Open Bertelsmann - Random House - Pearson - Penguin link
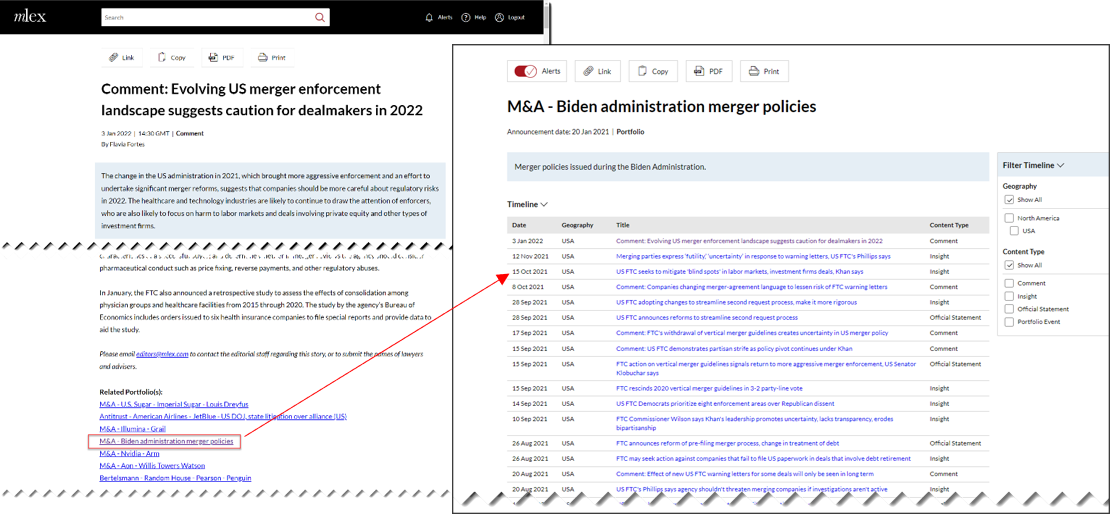The image size is (1110, 514). point(176,478)
